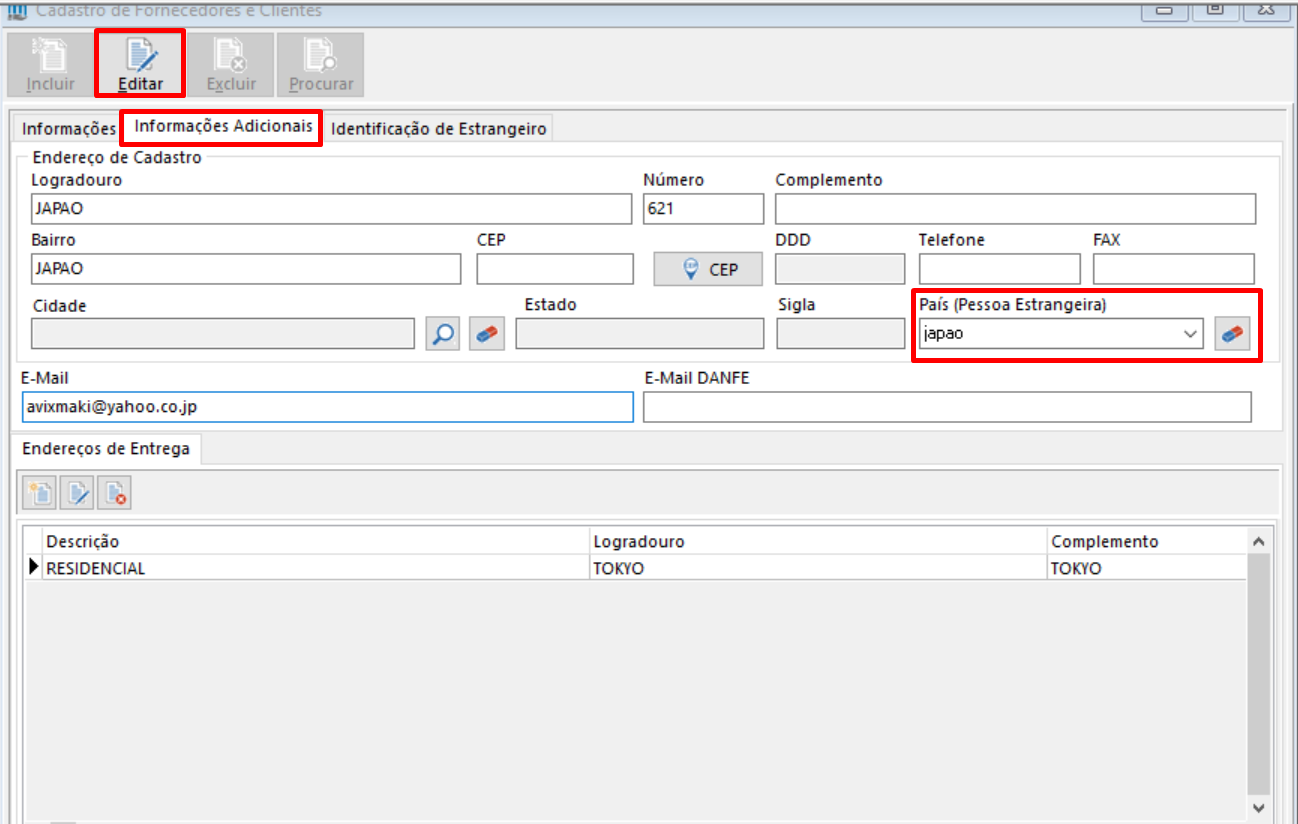The image size is (1298, 824).
Task: Click the E-Mail field with avixmaki@yahoo.co.jp
Action: 327,407
